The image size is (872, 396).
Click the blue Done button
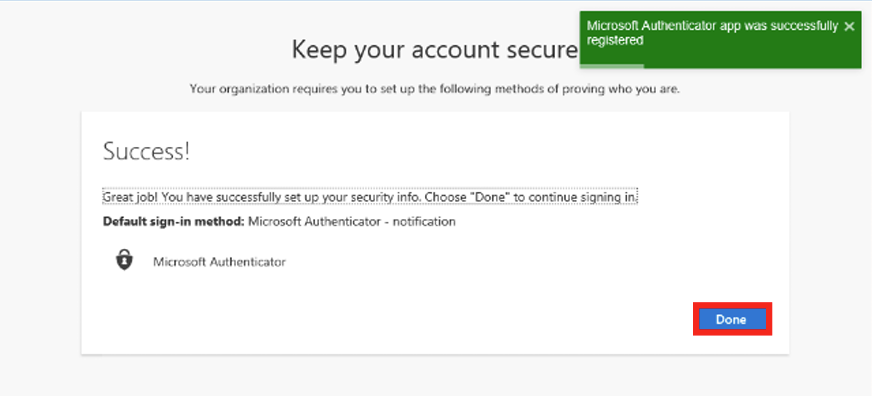click(732, 319)
